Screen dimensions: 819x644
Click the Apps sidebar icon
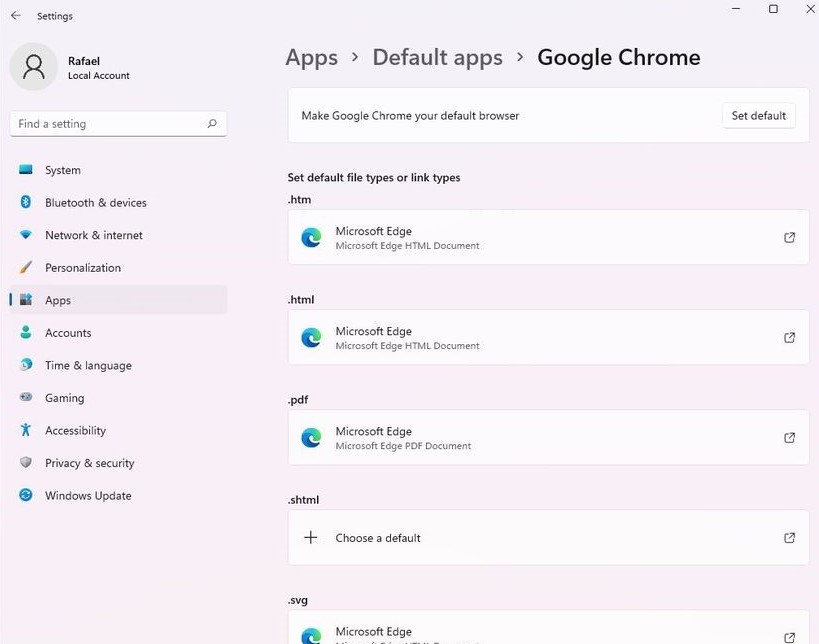26,300
